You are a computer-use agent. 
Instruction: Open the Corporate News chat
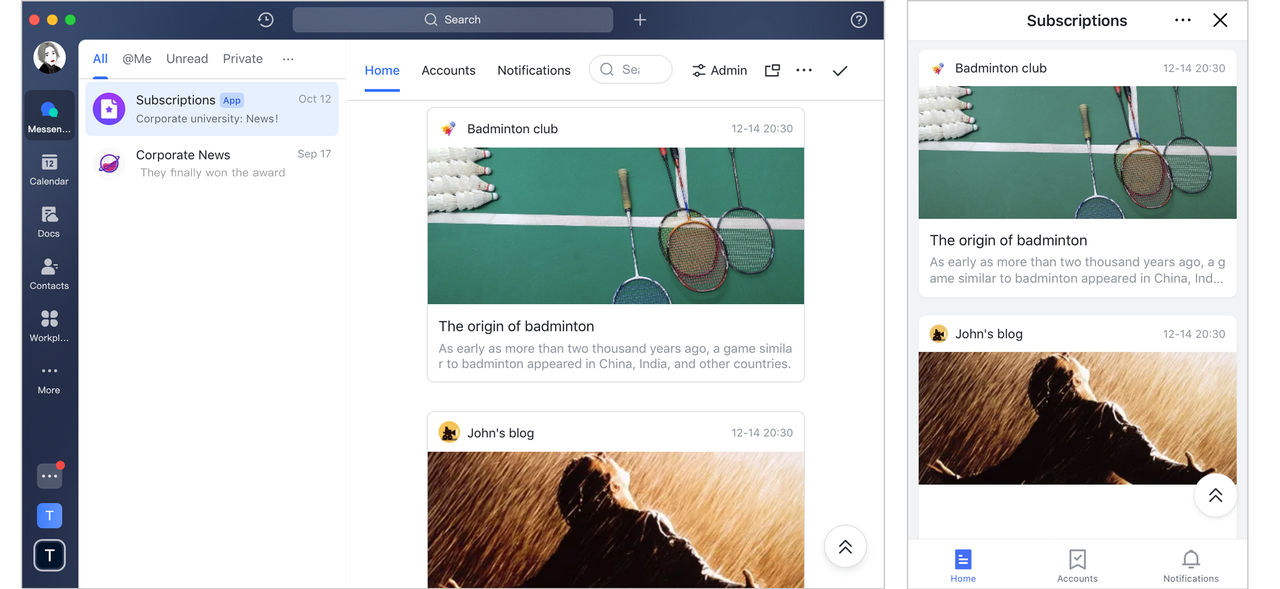coord(212,163)
